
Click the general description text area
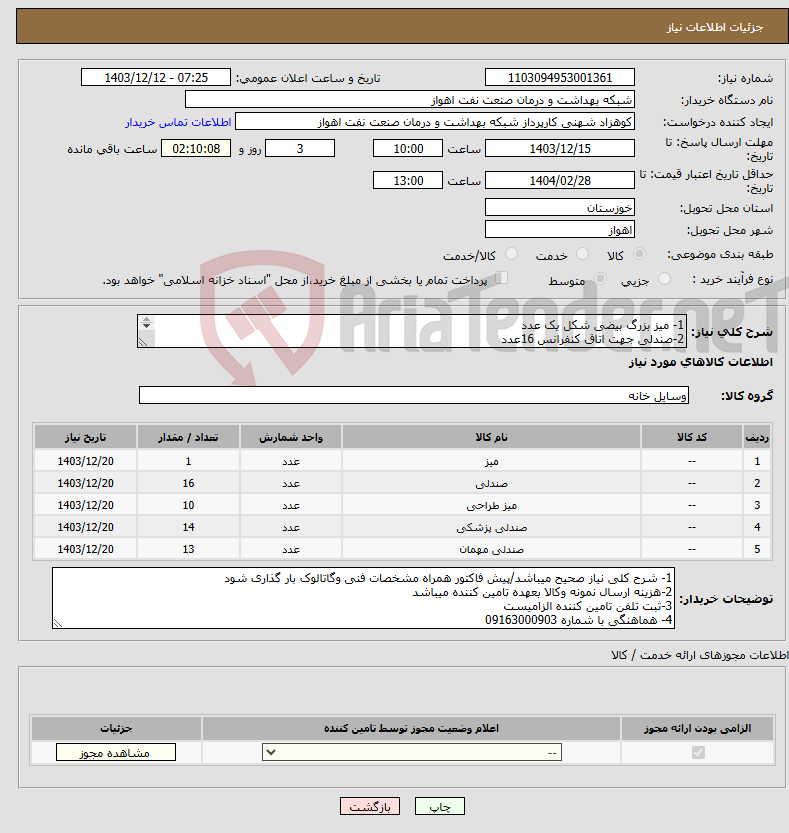(412, 332)
